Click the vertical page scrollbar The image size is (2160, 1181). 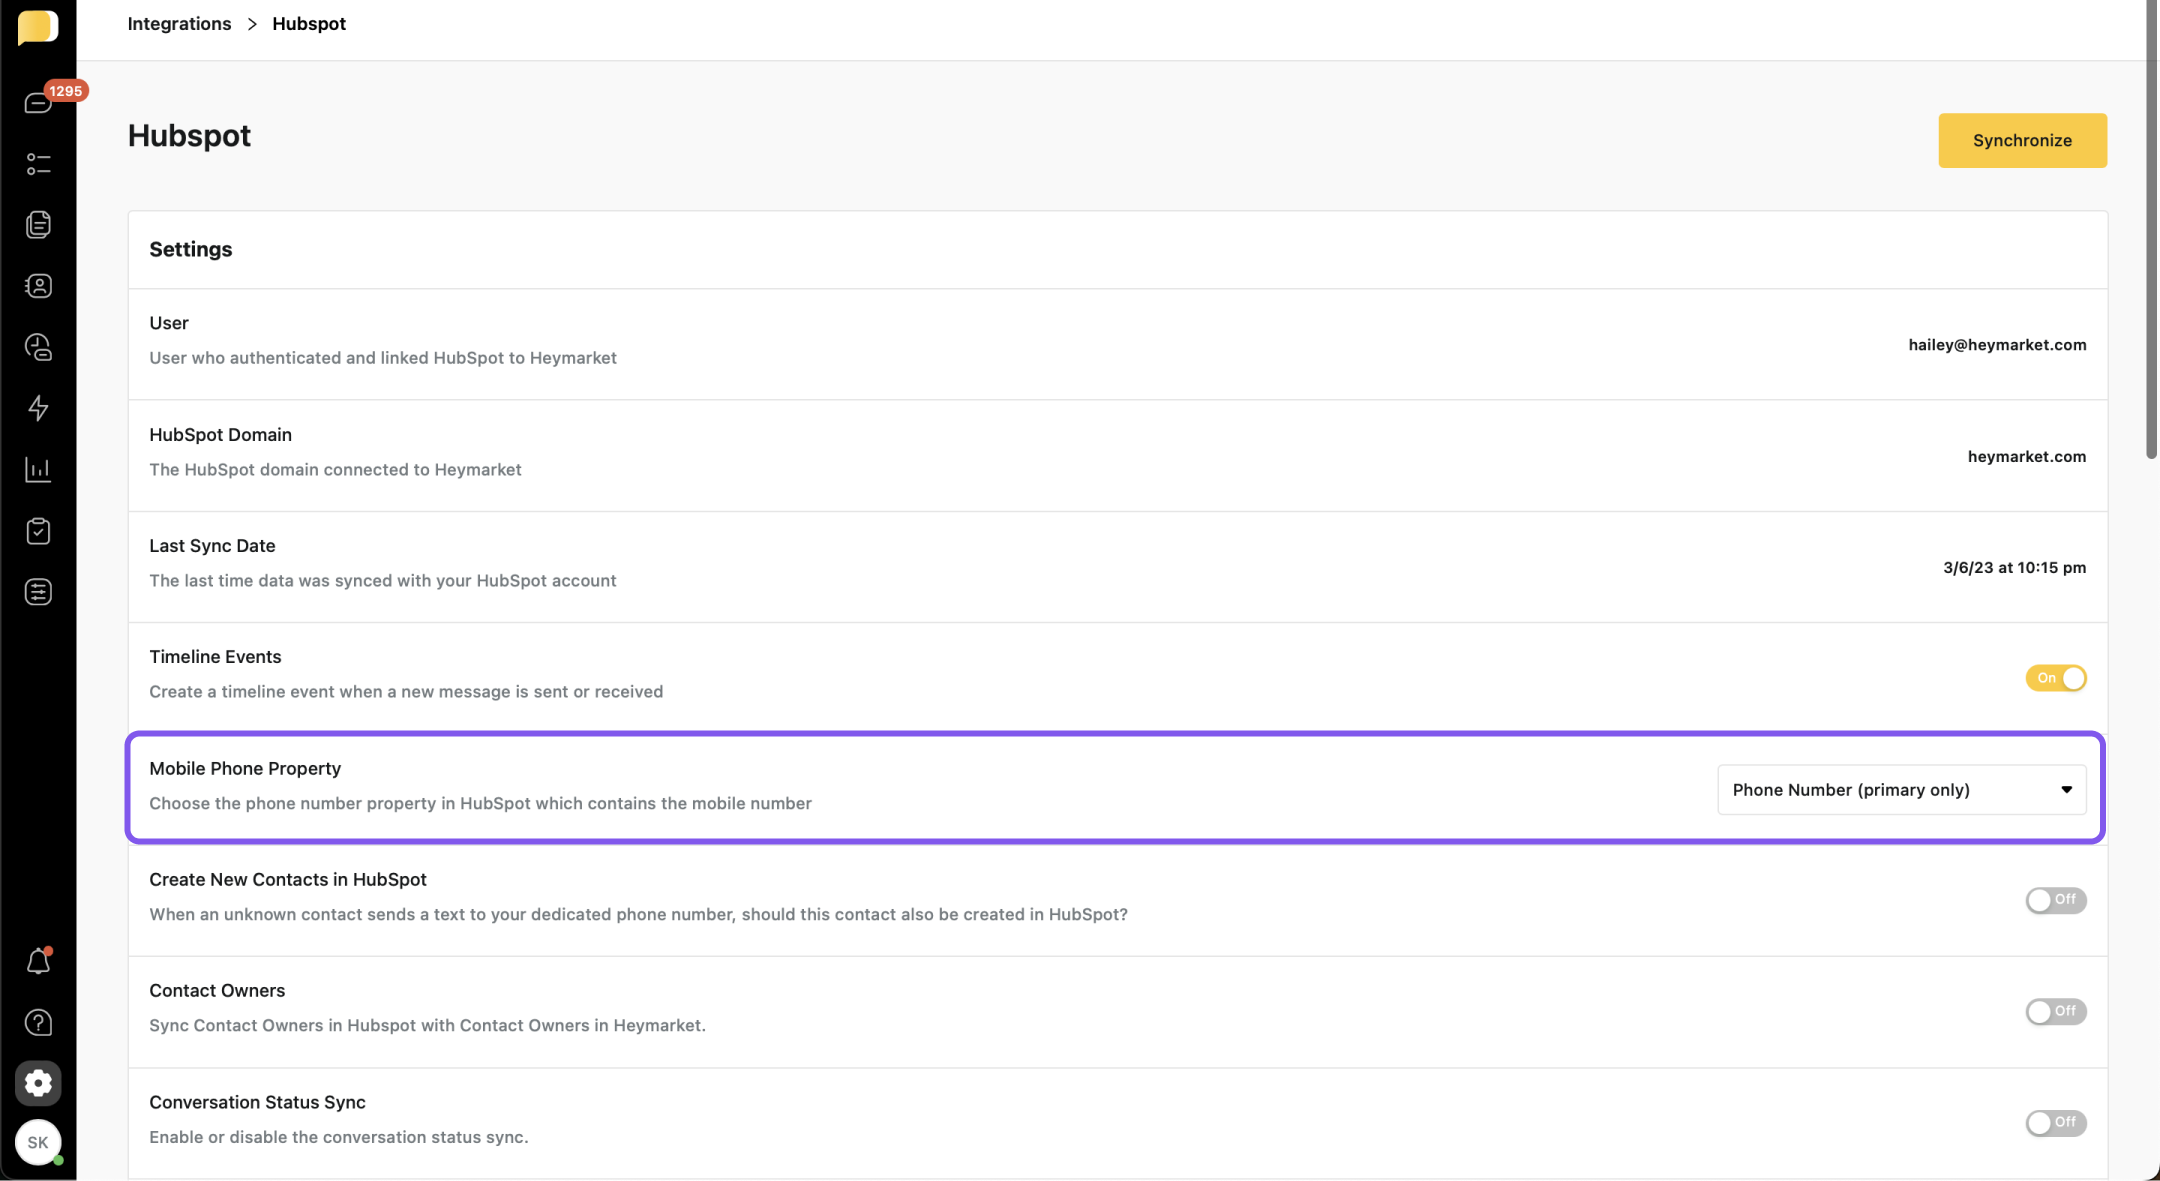tap(2151, 230)
